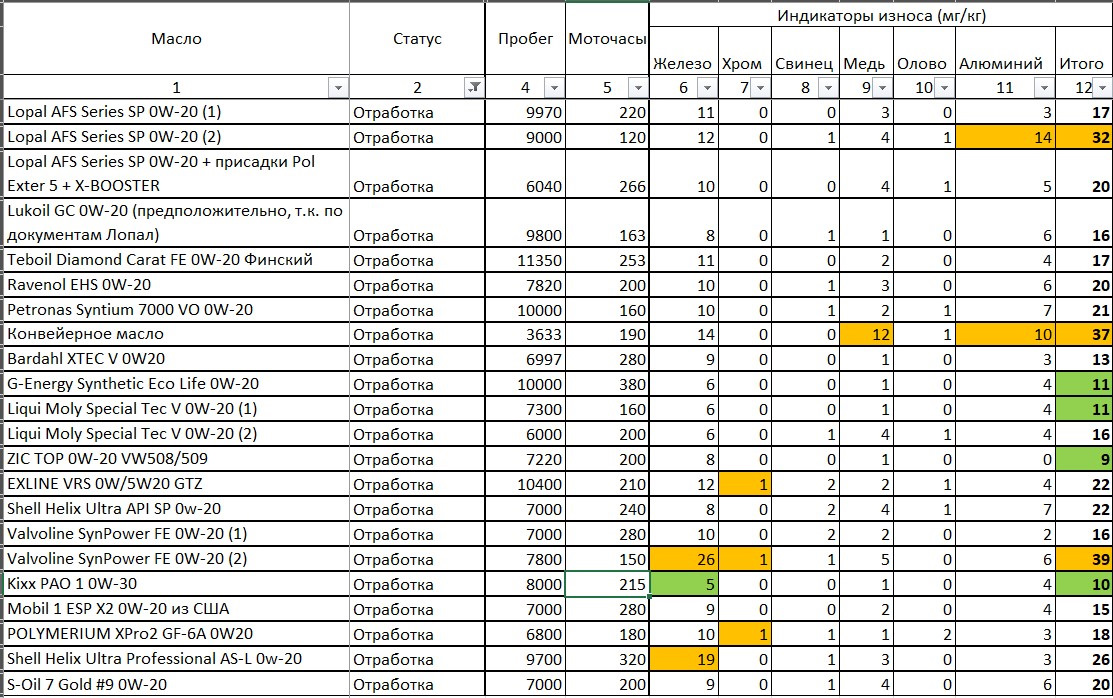Click cell 'POLYMERIUM XPro2 GF-6A 0W20'
The image size is (1113, 698).
pyautogui.click(x=176, y=633)
